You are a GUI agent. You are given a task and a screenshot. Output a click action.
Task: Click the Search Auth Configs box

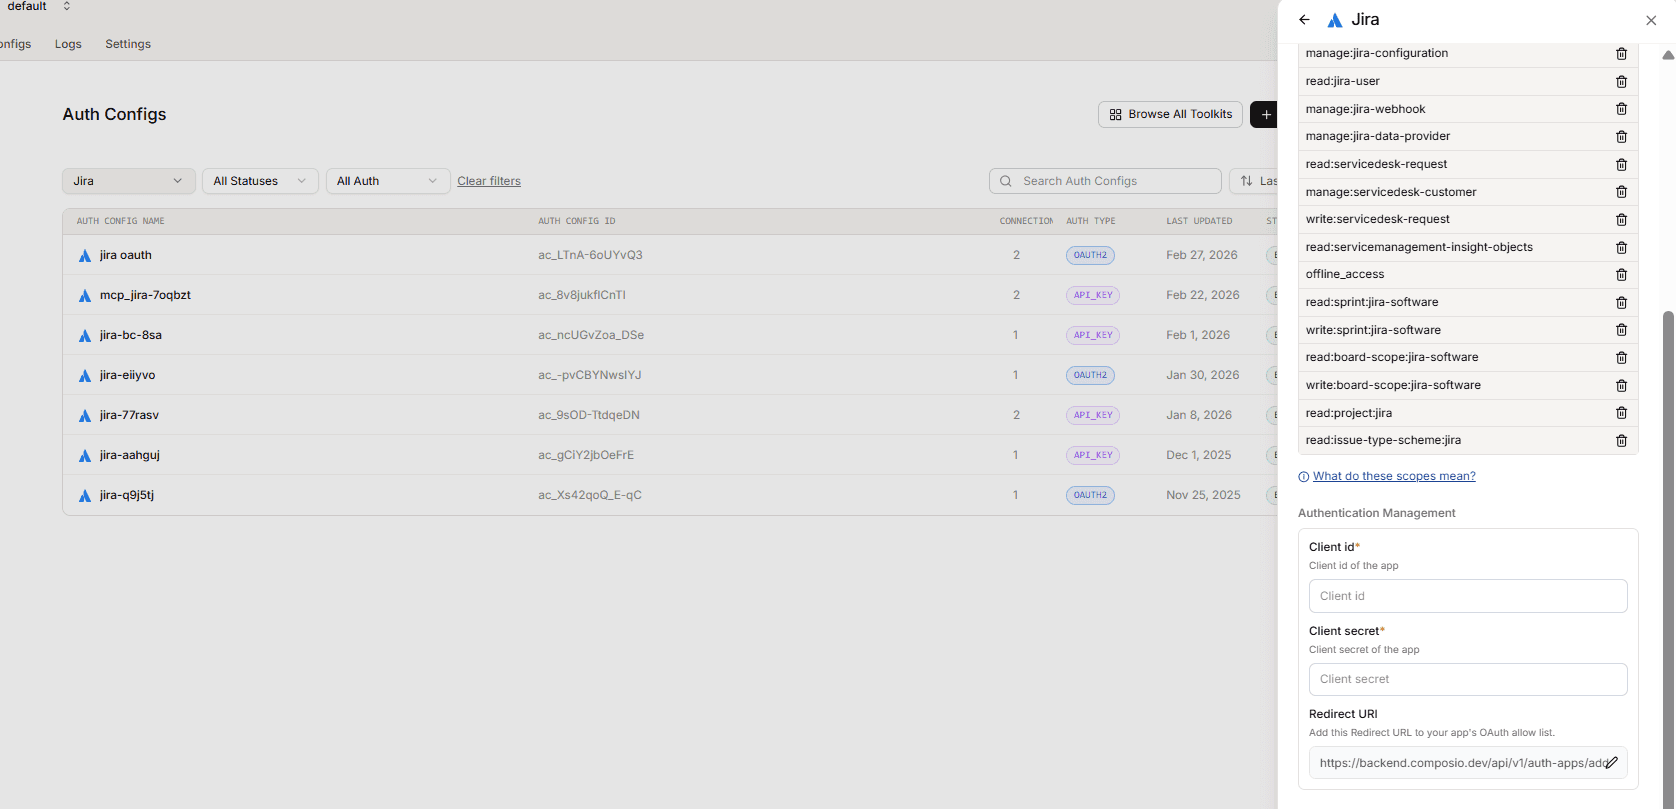(1105, 181)
